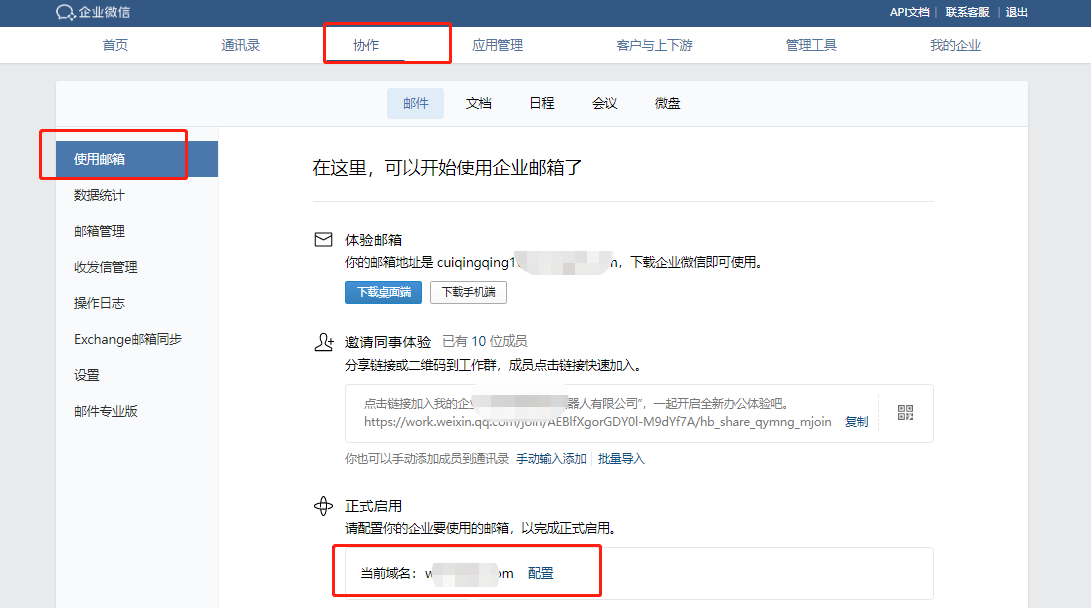Open the 微盘 tab
The height and width of the screenshot is (608, 1091).
pyautogui.click(x=667, y=103)
